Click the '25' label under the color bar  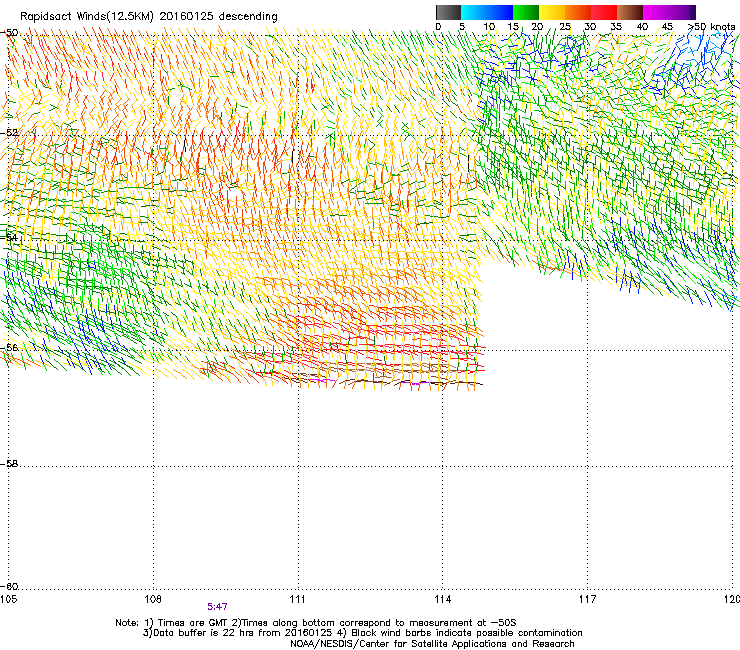click(565, 27)
